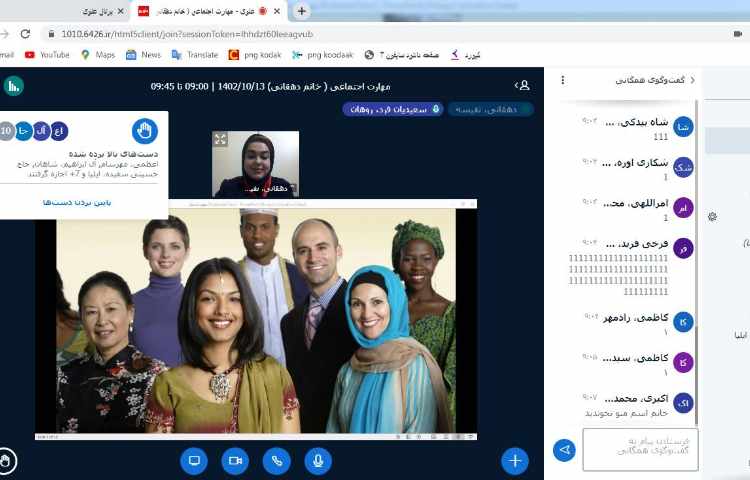Open the png koodaak bookmark
The image size is (750, 480).
[322, 55]
